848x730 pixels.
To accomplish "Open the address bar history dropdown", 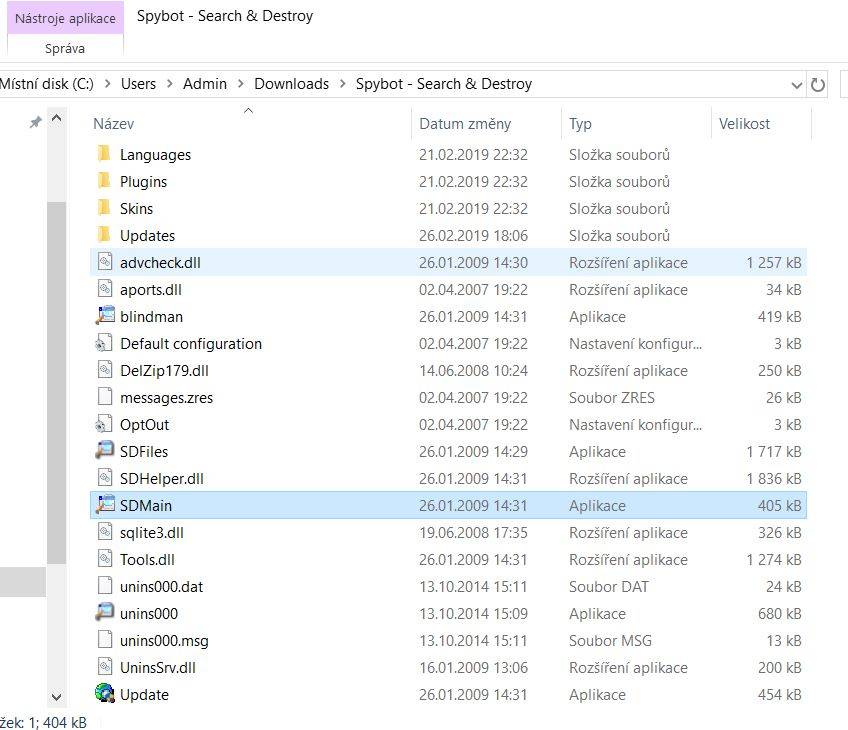I will (x=797, y=85).
